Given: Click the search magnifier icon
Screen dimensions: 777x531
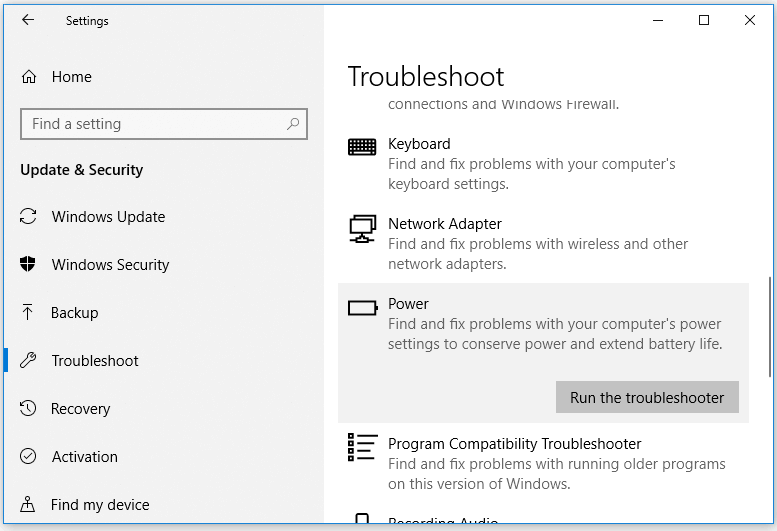Looking at the screenshot, I should (x=293, y=124).
